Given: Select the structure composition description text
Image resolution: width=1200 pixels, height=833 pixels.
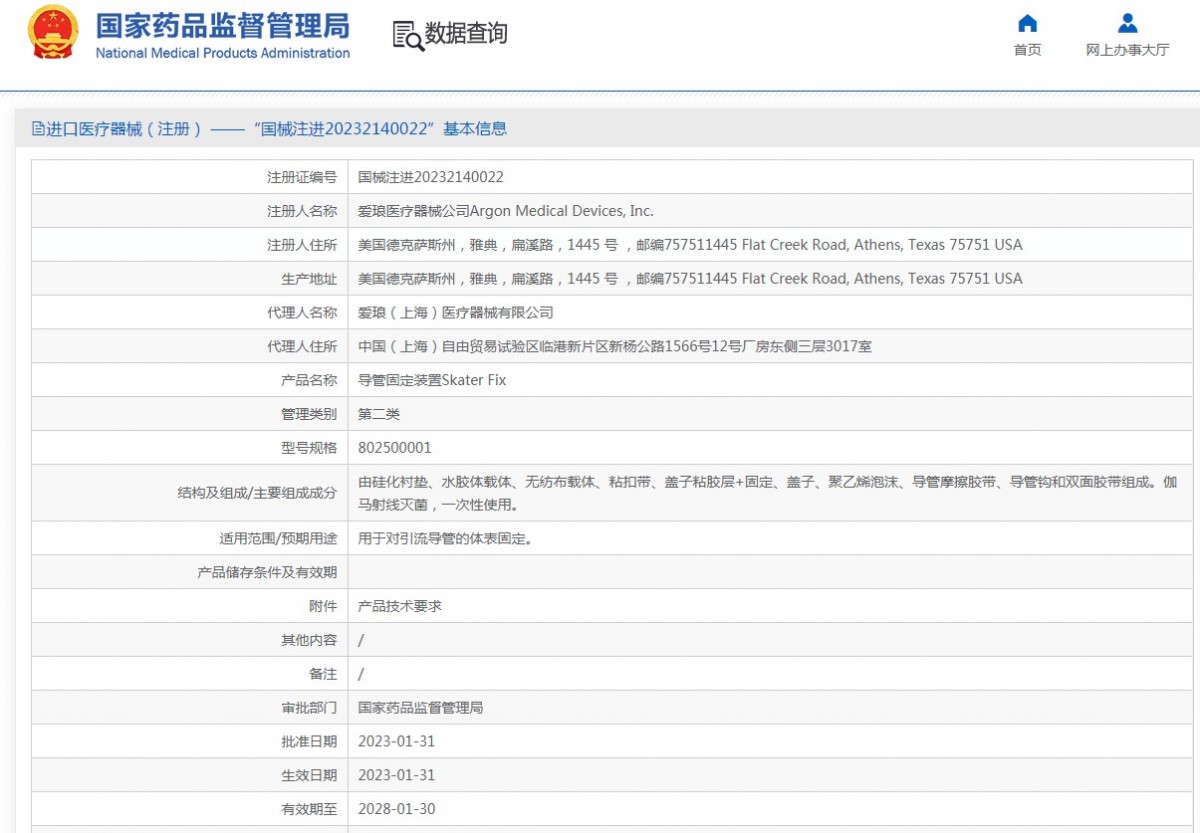Looking at the screenshot, I should click(x=768, y=493).
